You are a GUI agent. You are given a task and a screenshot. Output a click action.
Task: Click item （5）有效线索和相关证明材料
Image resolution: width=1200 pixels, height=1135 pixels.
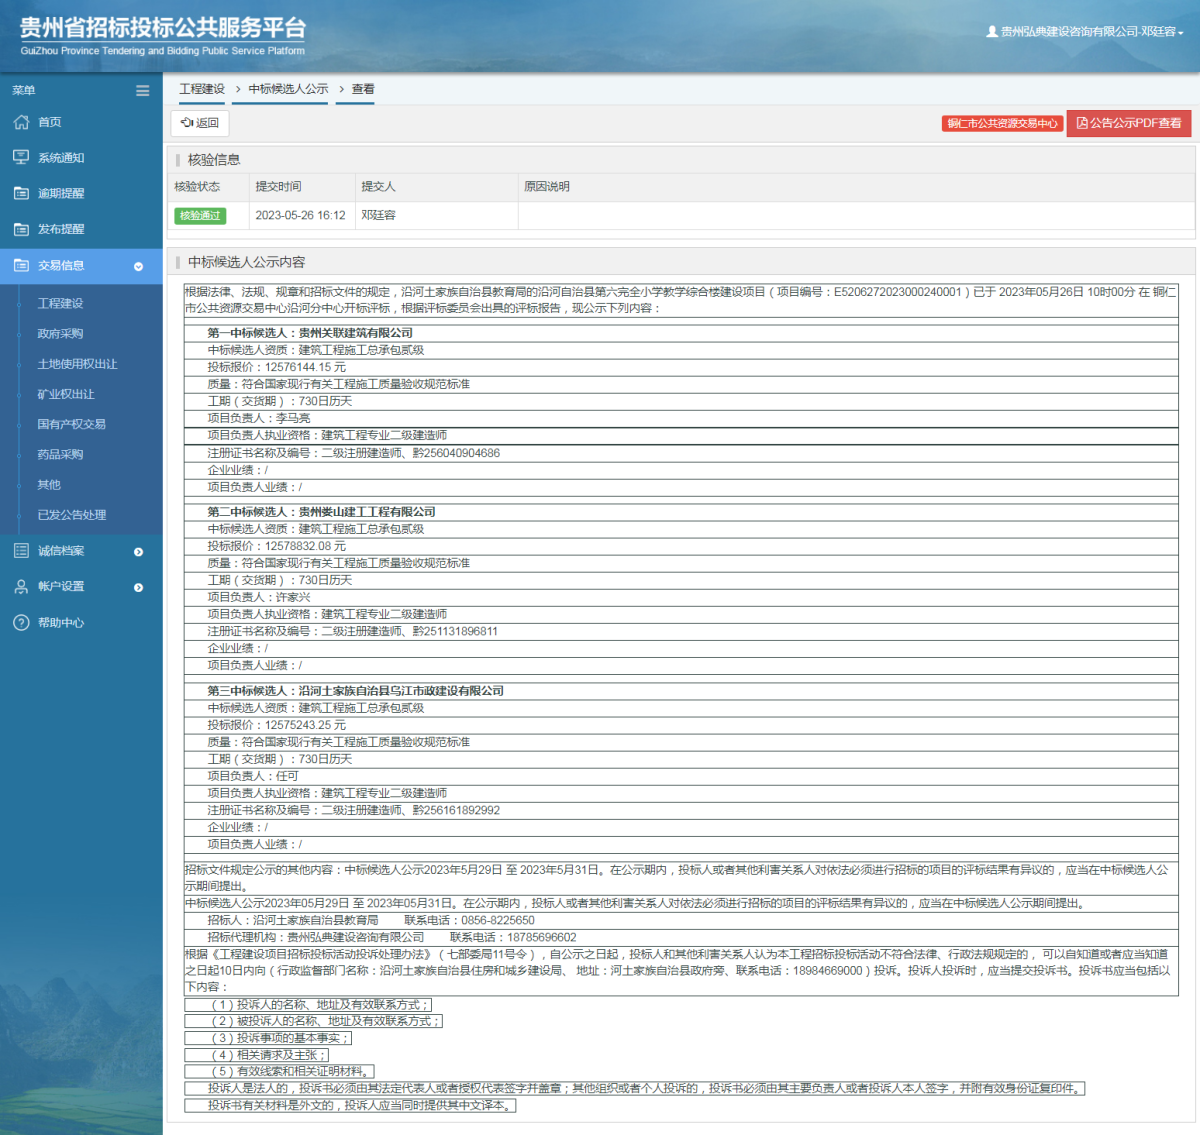click(280, 1071)
